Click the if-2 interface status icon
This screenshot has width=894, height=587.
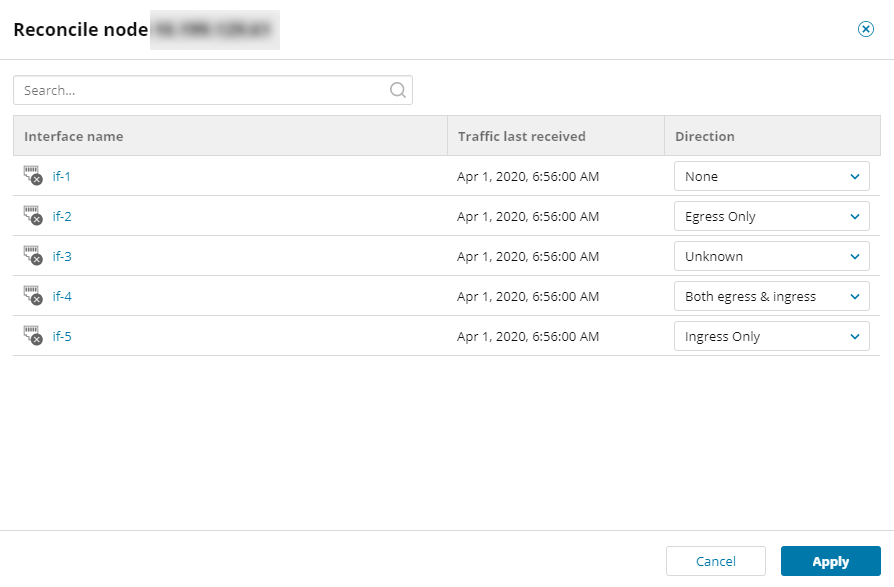(33, 217)
